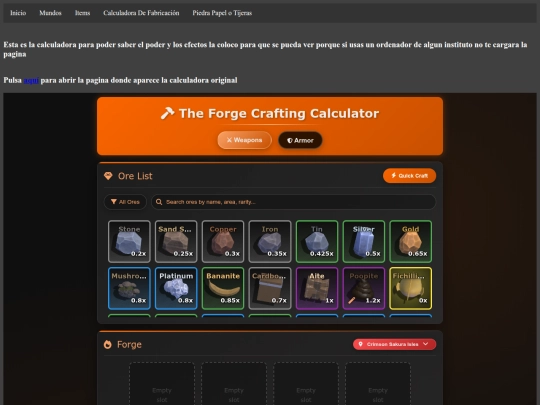540x405 pixels.
Task: Pick the Cardbo... ore tile
Action: (270, 288)
